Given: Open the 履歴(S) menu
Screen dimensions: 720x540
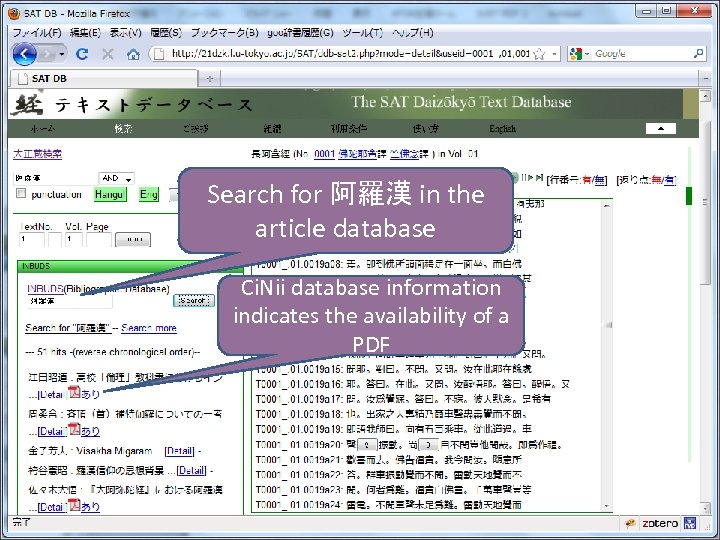Looking at the screenshot, I should point(166,33).
